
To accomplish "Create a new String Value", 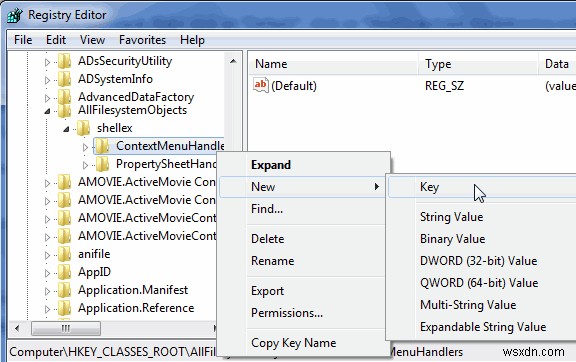I will click(x=482, y=217).
